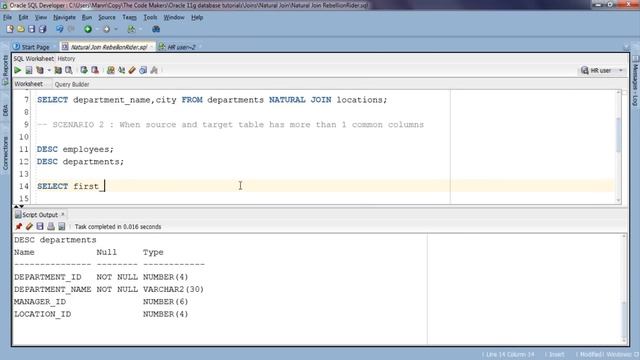Click the 'DESC employees;' line in the editor

[x=75, y=149]
